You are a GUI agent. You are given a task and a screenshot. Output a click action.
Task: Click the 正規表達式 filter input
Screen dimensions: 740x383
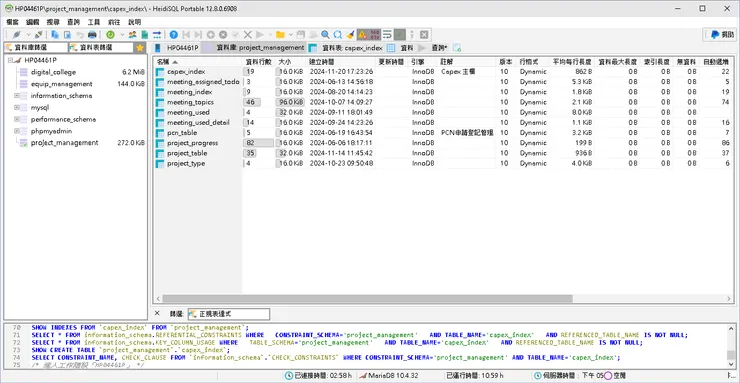coord(229,314)
